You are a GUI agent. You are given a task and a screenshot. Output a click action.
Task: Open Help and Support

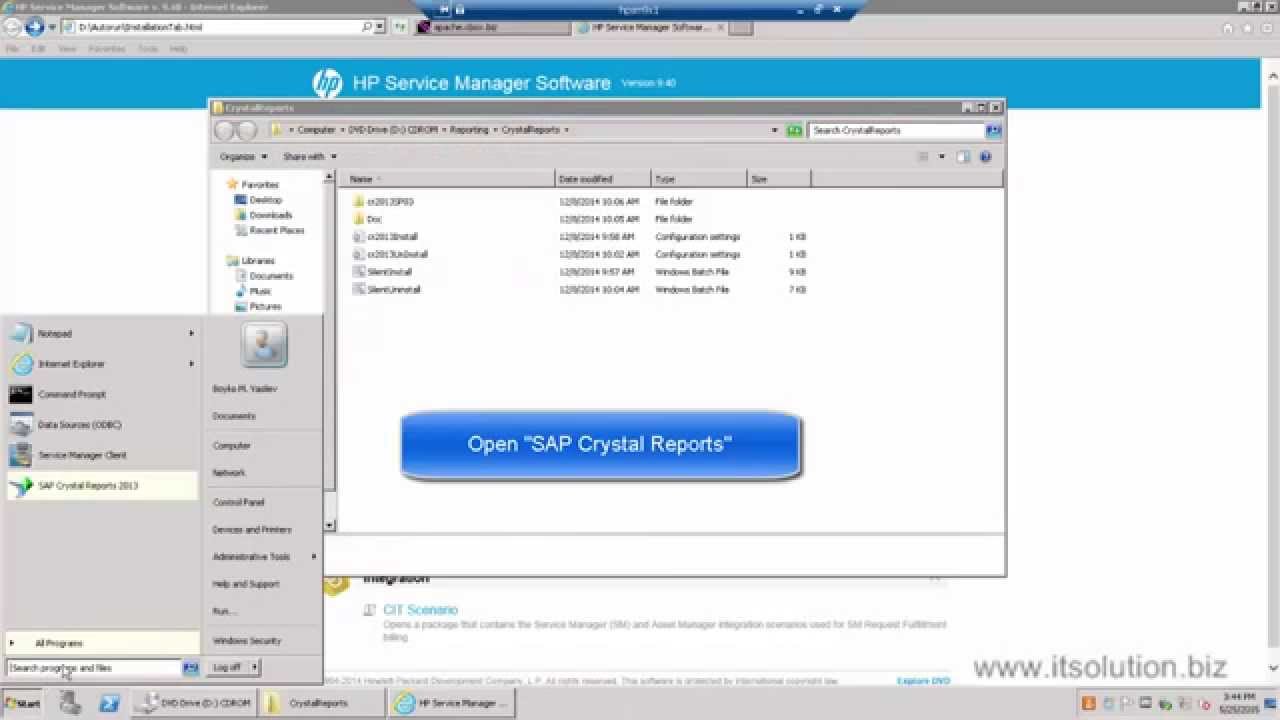[x=246, y=584]
